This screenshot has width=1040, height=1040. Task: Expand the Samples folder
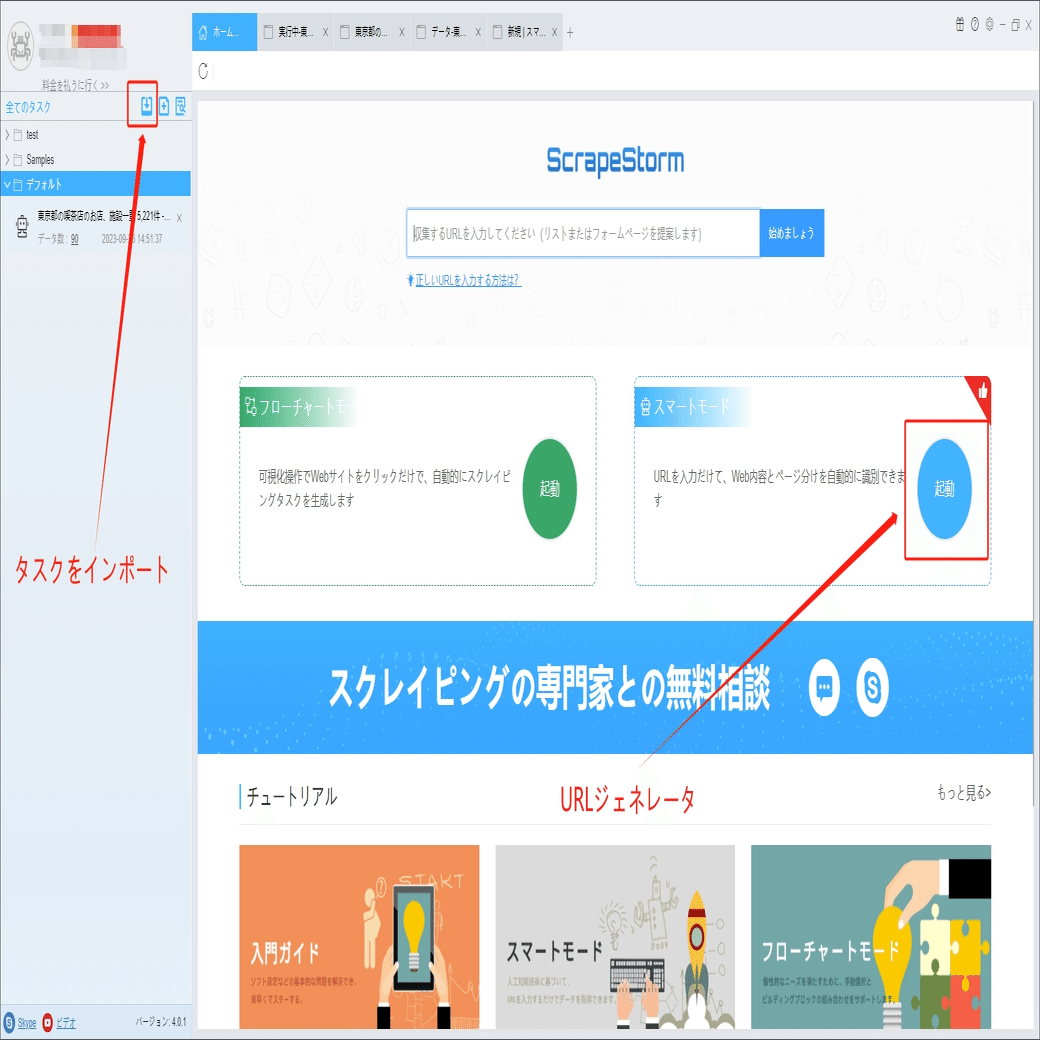point(7,160)
